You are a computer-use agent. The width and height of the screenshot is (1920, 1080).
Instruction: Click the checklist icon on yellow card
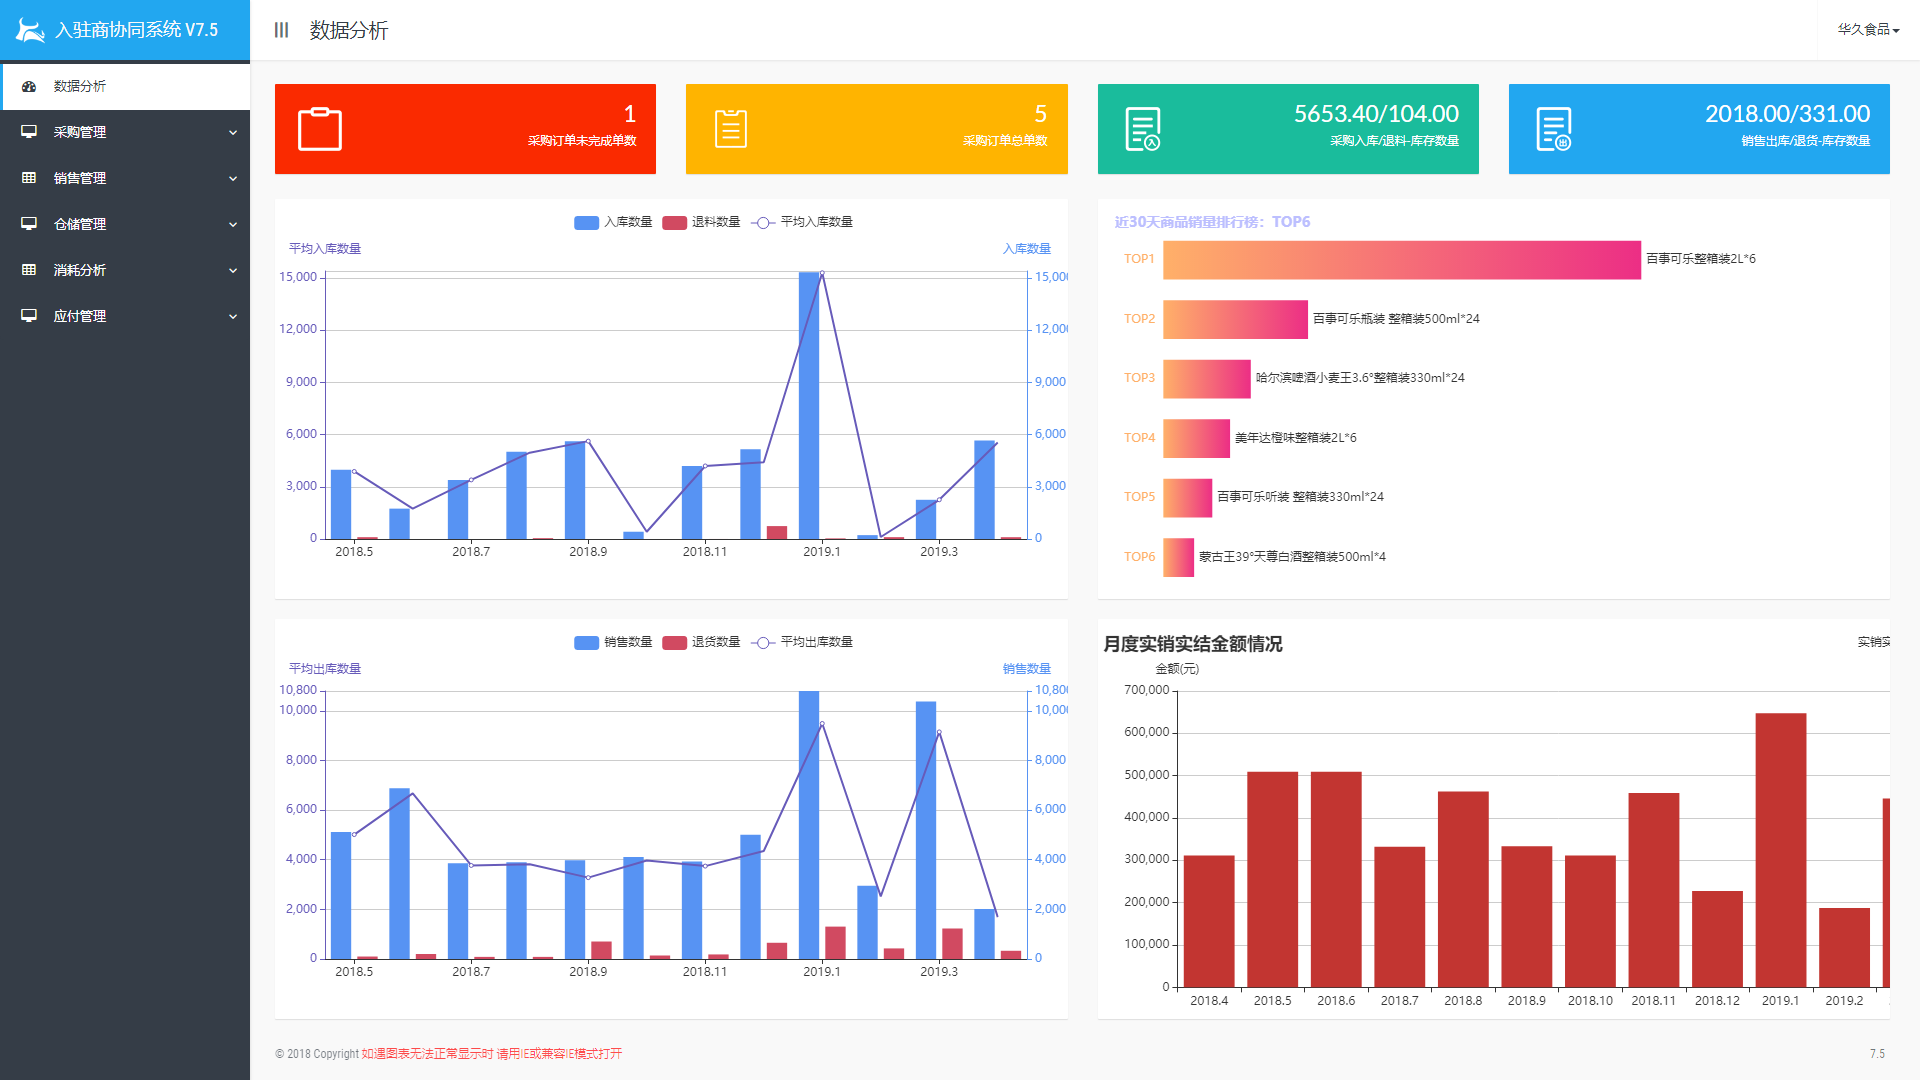pos(731,129)
